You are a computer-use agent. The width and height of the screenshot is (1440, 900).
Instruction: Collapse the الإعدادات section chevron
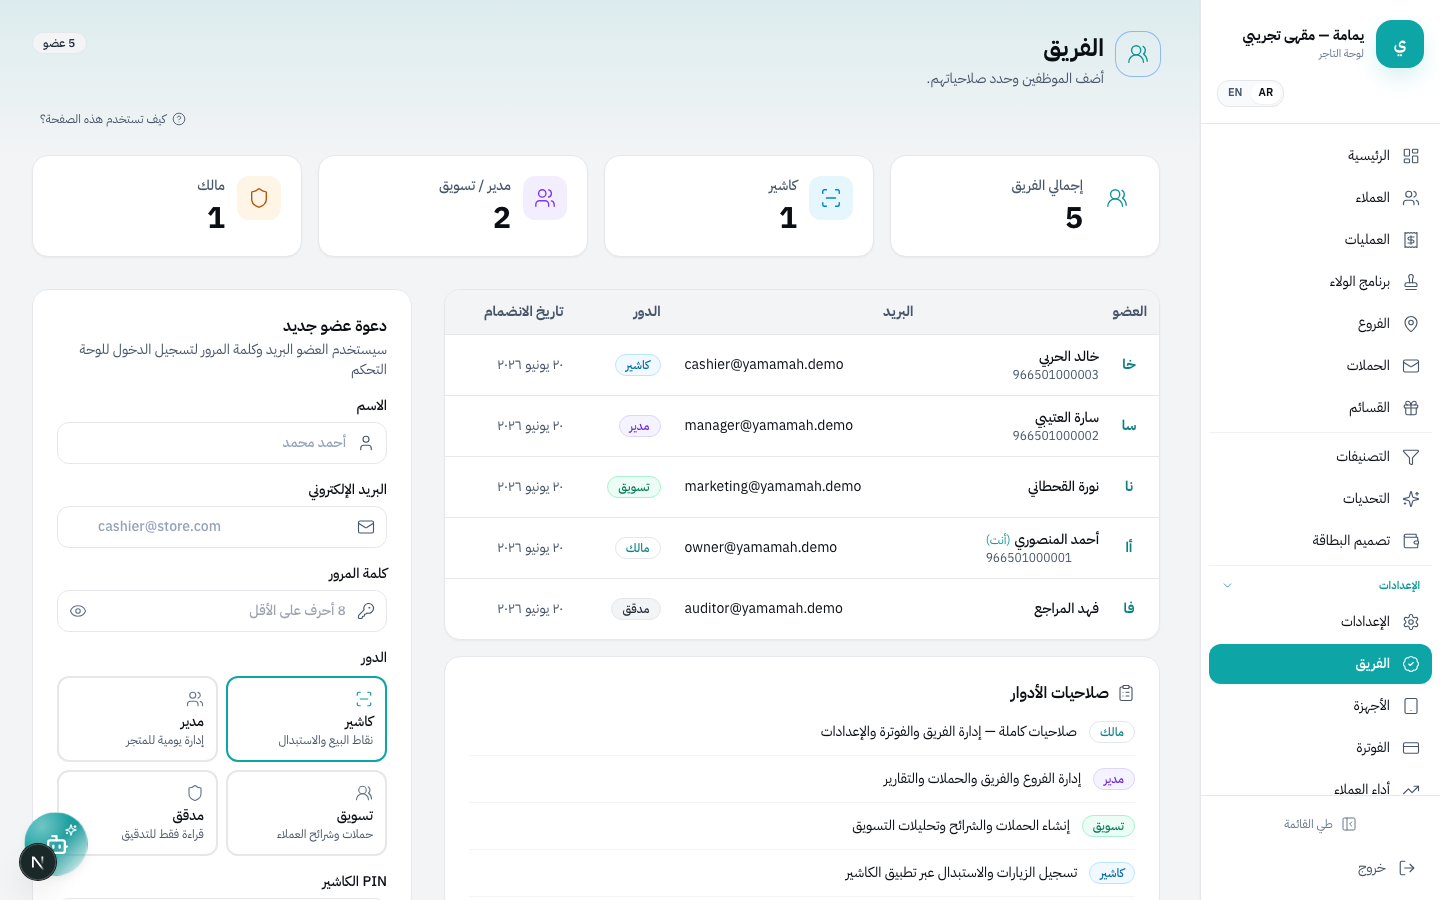1227,586
